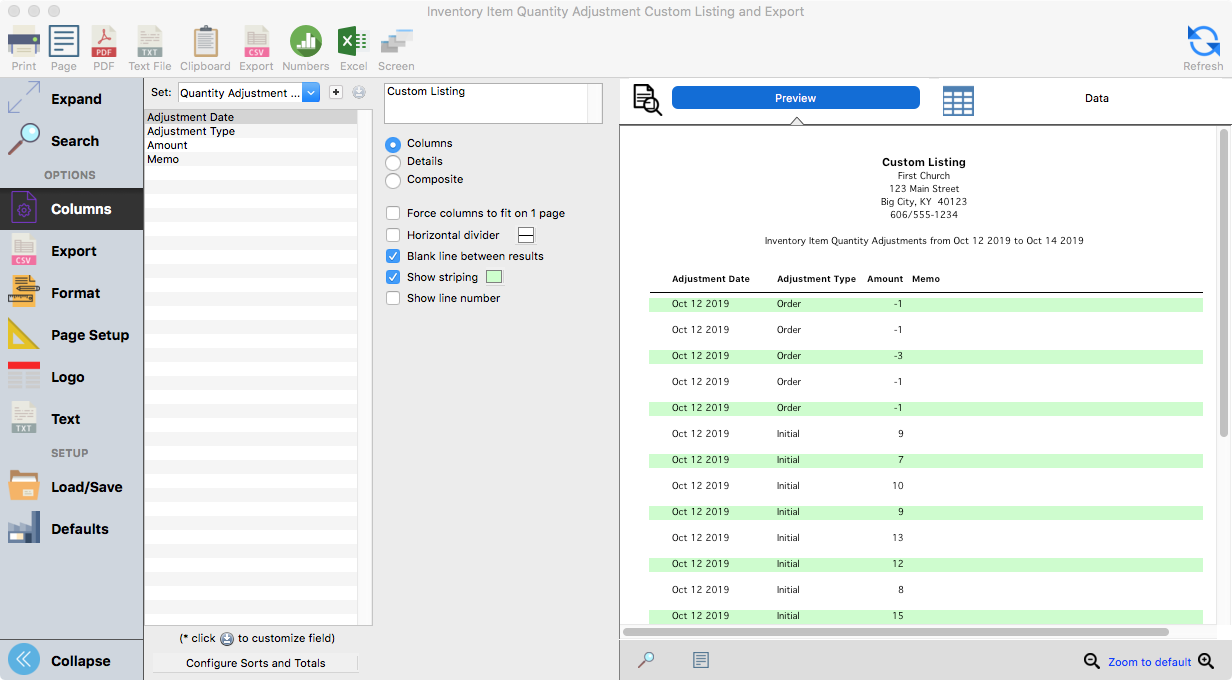This screenshot has width=1232, height=680.
Task: Select the Details radio button
Action: [393, 161]
